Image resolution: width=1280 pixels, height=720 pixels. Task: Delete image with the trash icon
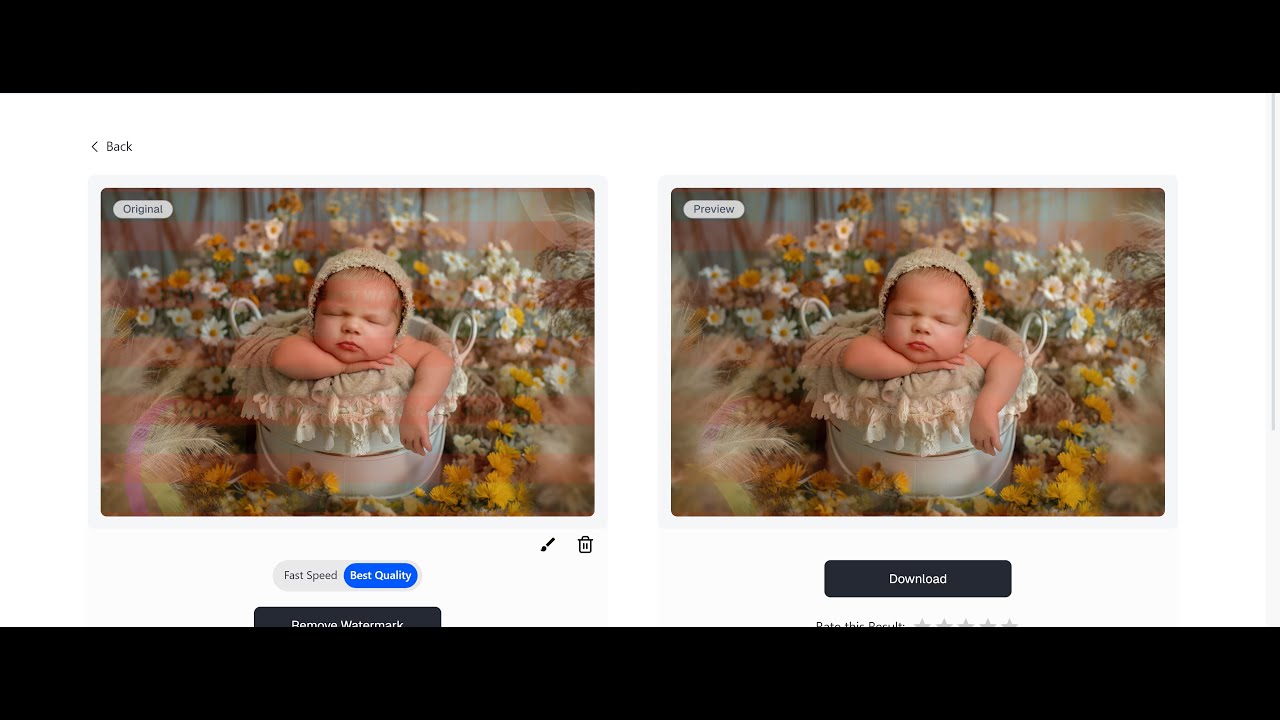tap(585, 545)
